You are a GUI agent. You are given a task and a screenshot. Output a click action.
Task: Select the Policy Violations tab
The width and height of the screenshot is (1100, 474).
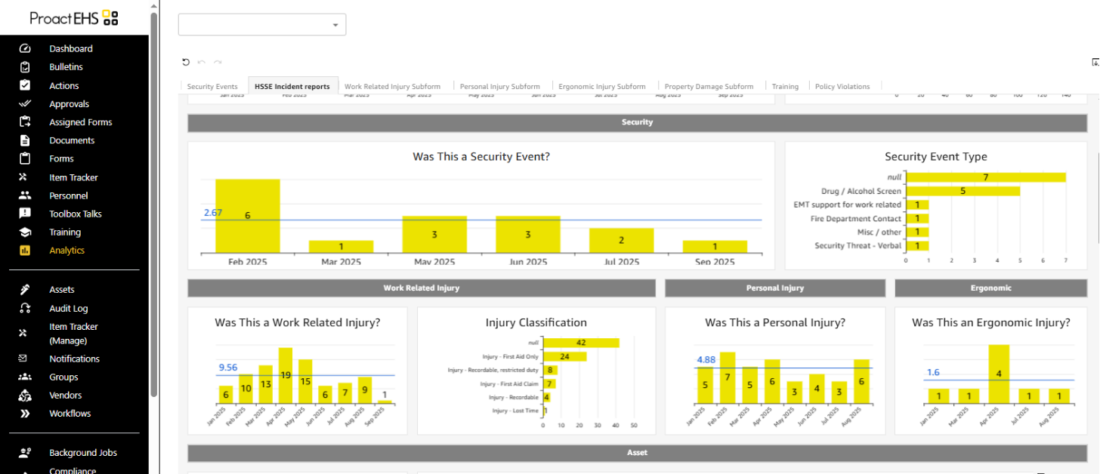tap(842, 87)
